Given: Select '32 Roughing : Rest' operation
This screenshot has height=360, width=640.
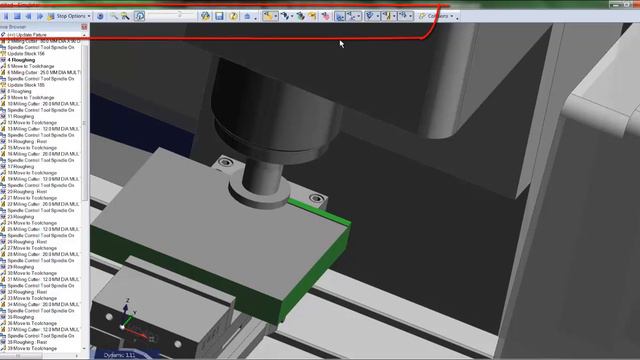Looking at the screenshot, I should click(27, 292).
